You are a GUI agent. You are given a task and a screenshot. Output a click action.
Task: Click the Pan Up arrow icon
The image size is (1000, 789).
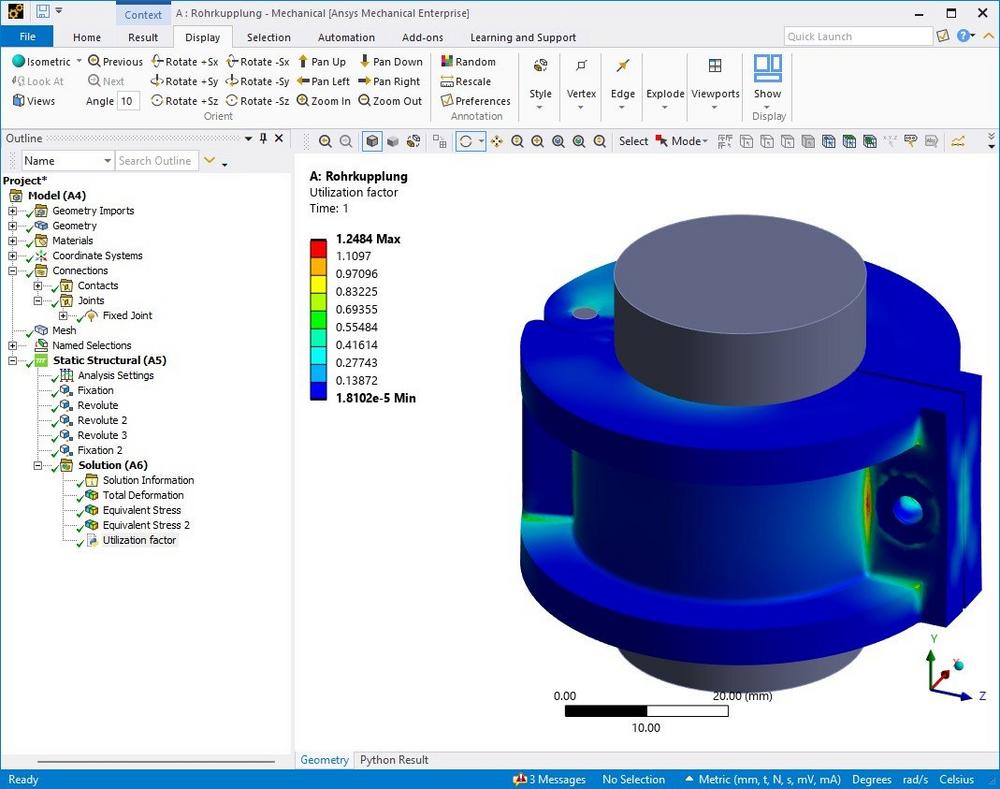304,62
